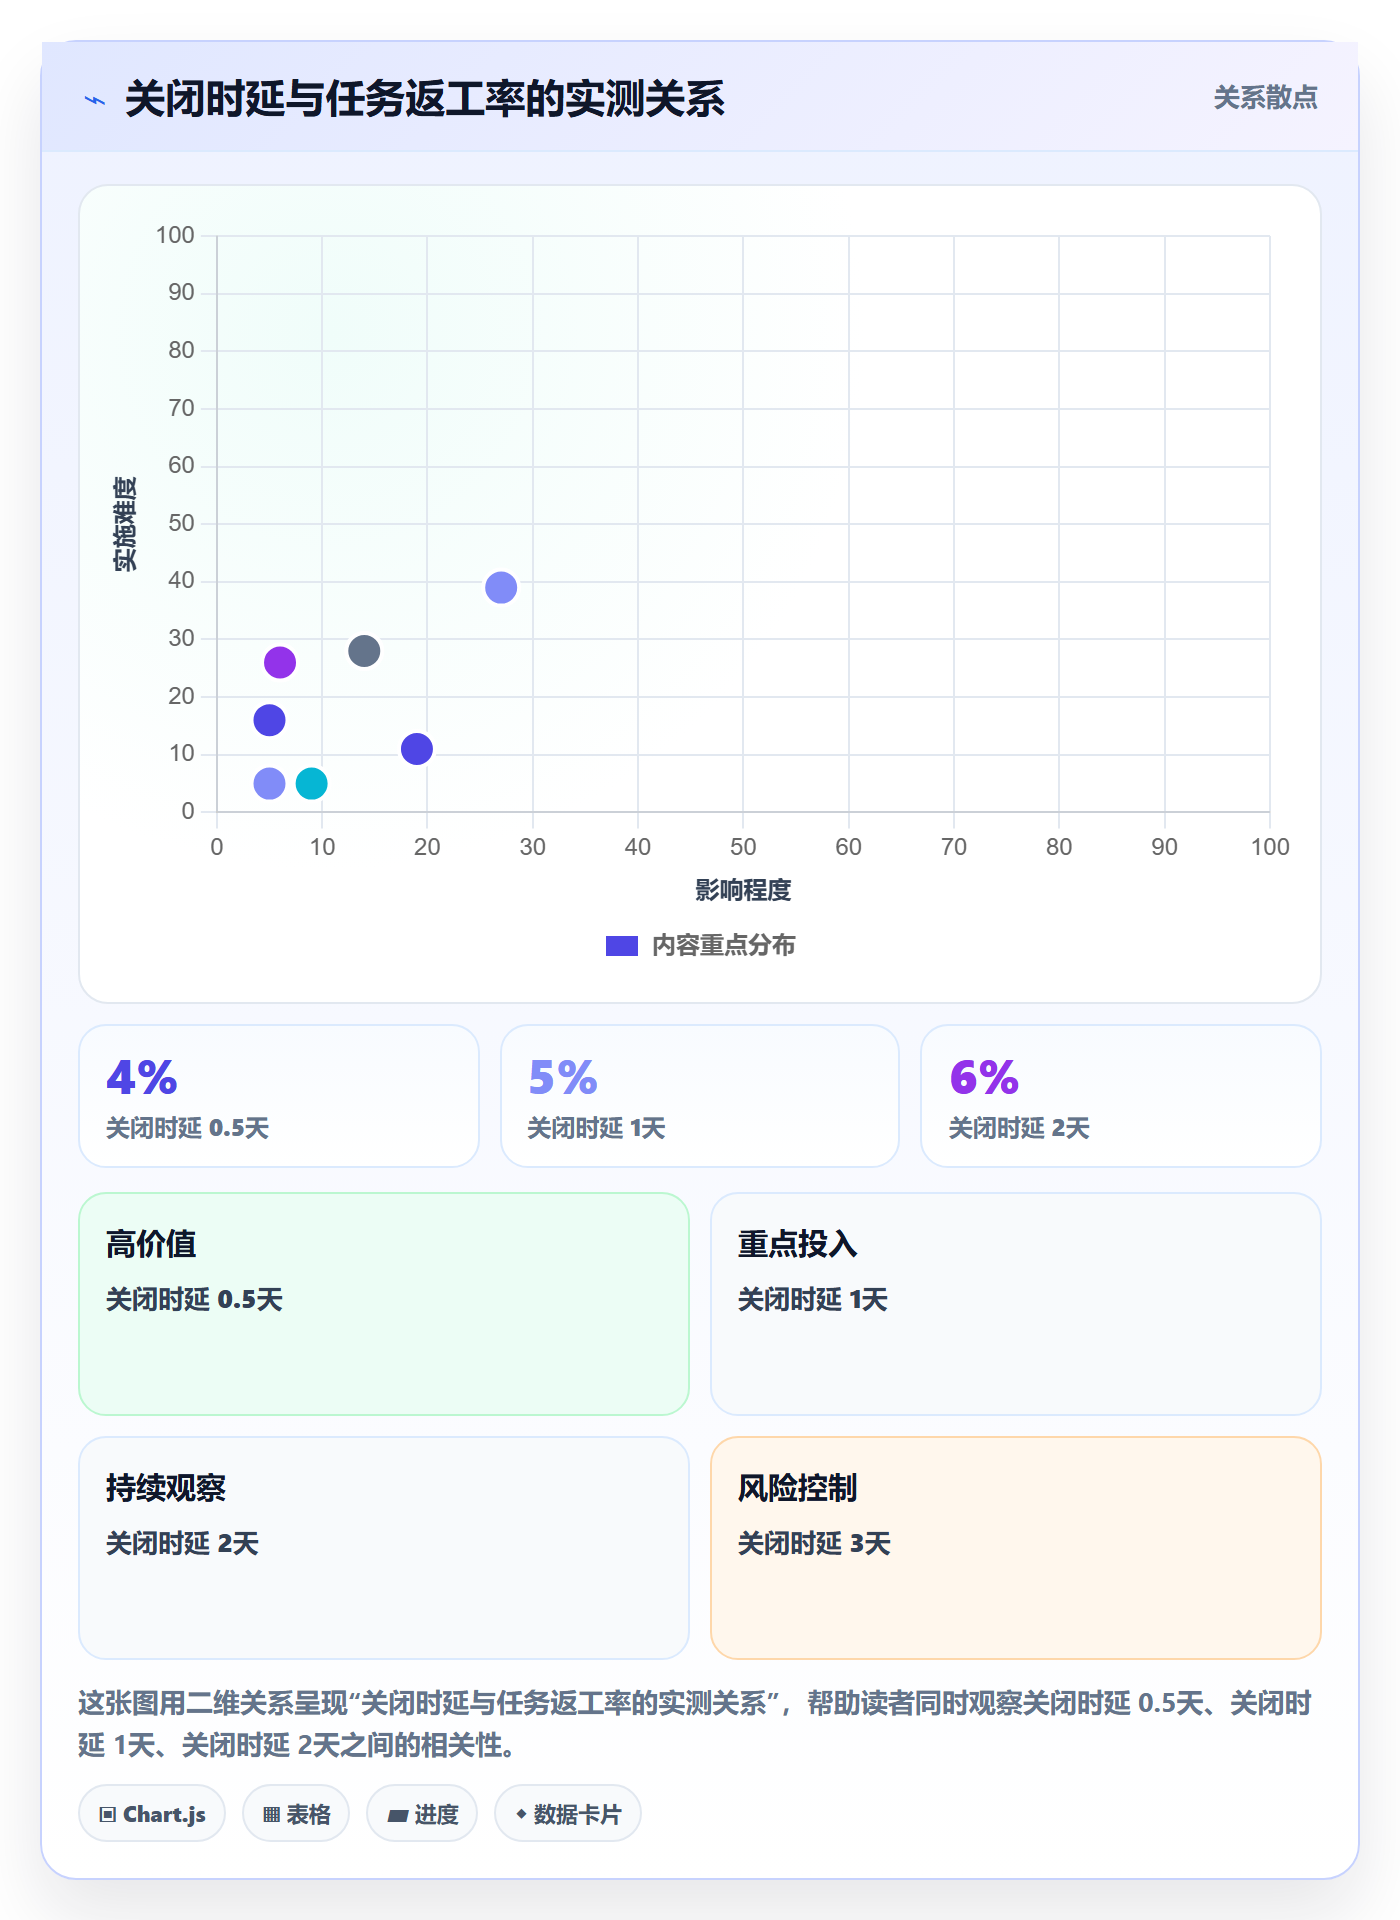Viewport: 1400px width, 1920px height.
Task: Click the gray scatter point near x 14
Action: click(364, 651)
